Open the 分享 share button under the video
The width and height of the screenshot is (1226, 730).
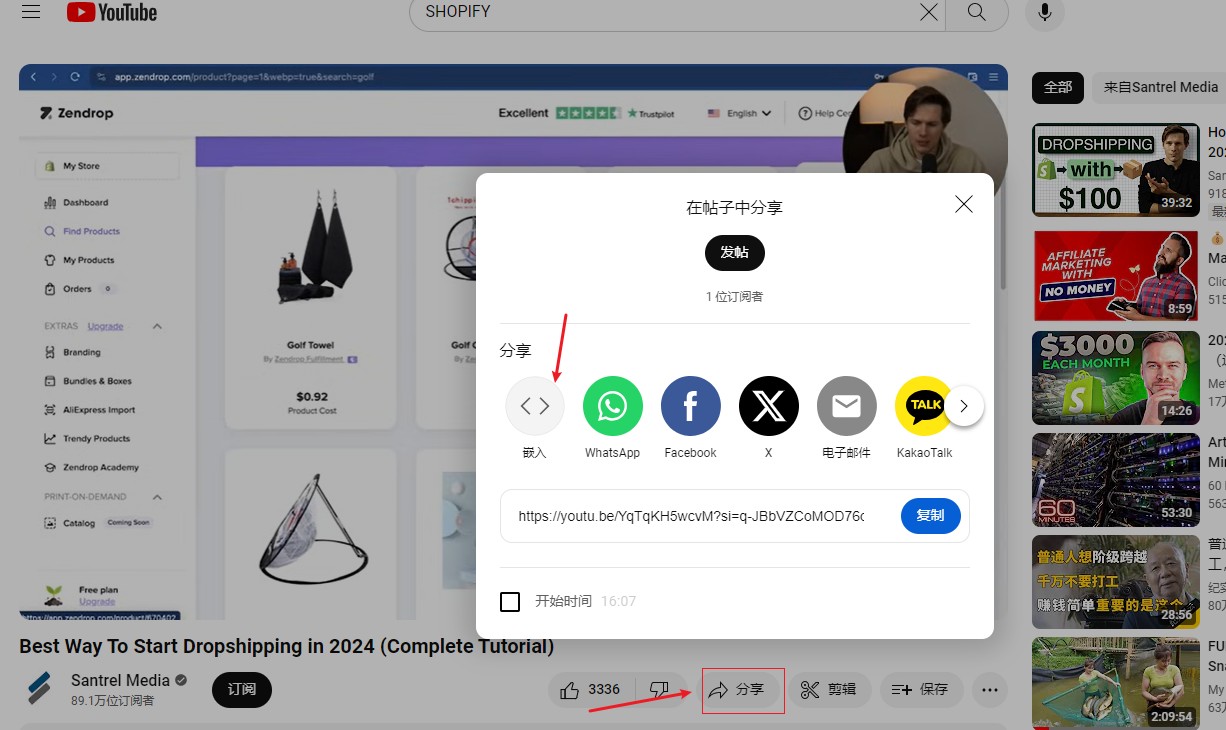click(x=736, y=690)
